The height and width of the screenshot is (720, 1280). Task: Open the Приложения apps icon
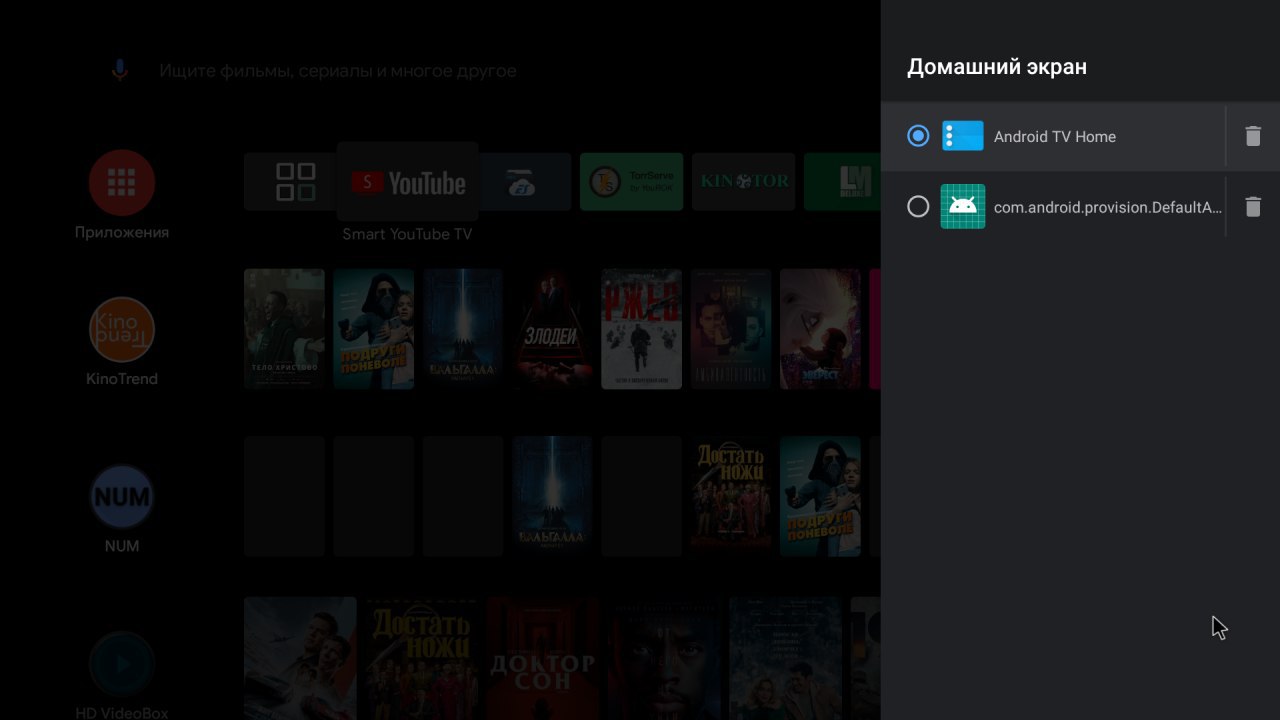pyautogui.click(x=122, y=182)
